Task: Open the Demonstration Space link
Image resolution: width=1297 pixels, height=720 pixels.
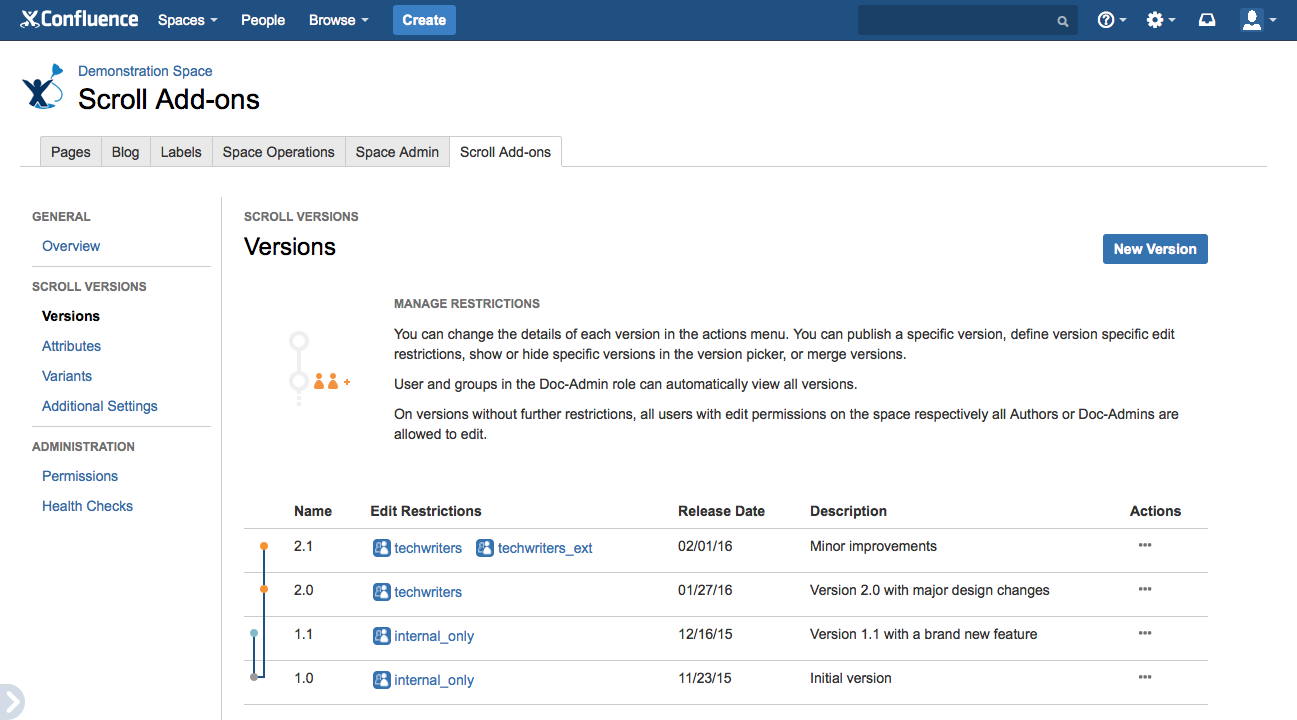Action: click(x=145, y=71)
